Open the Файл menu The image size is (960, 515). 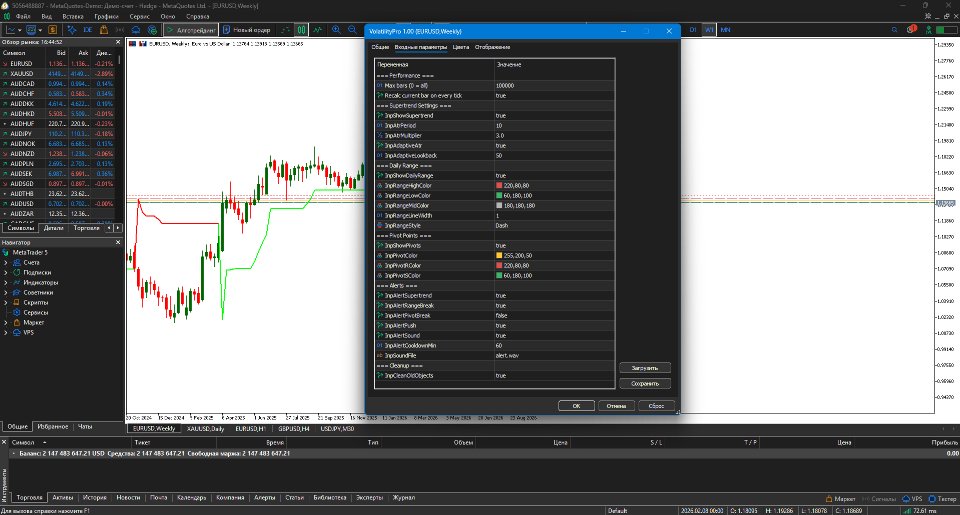[x=23, y=17]
